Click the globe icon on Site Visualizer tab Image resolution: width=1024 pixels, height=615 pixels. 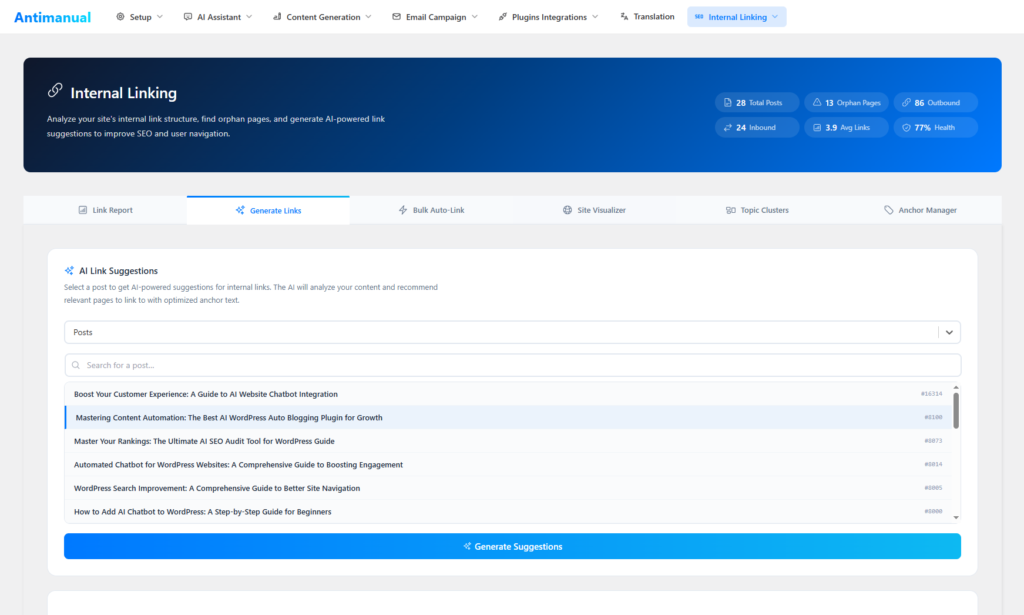click(566, 210)
